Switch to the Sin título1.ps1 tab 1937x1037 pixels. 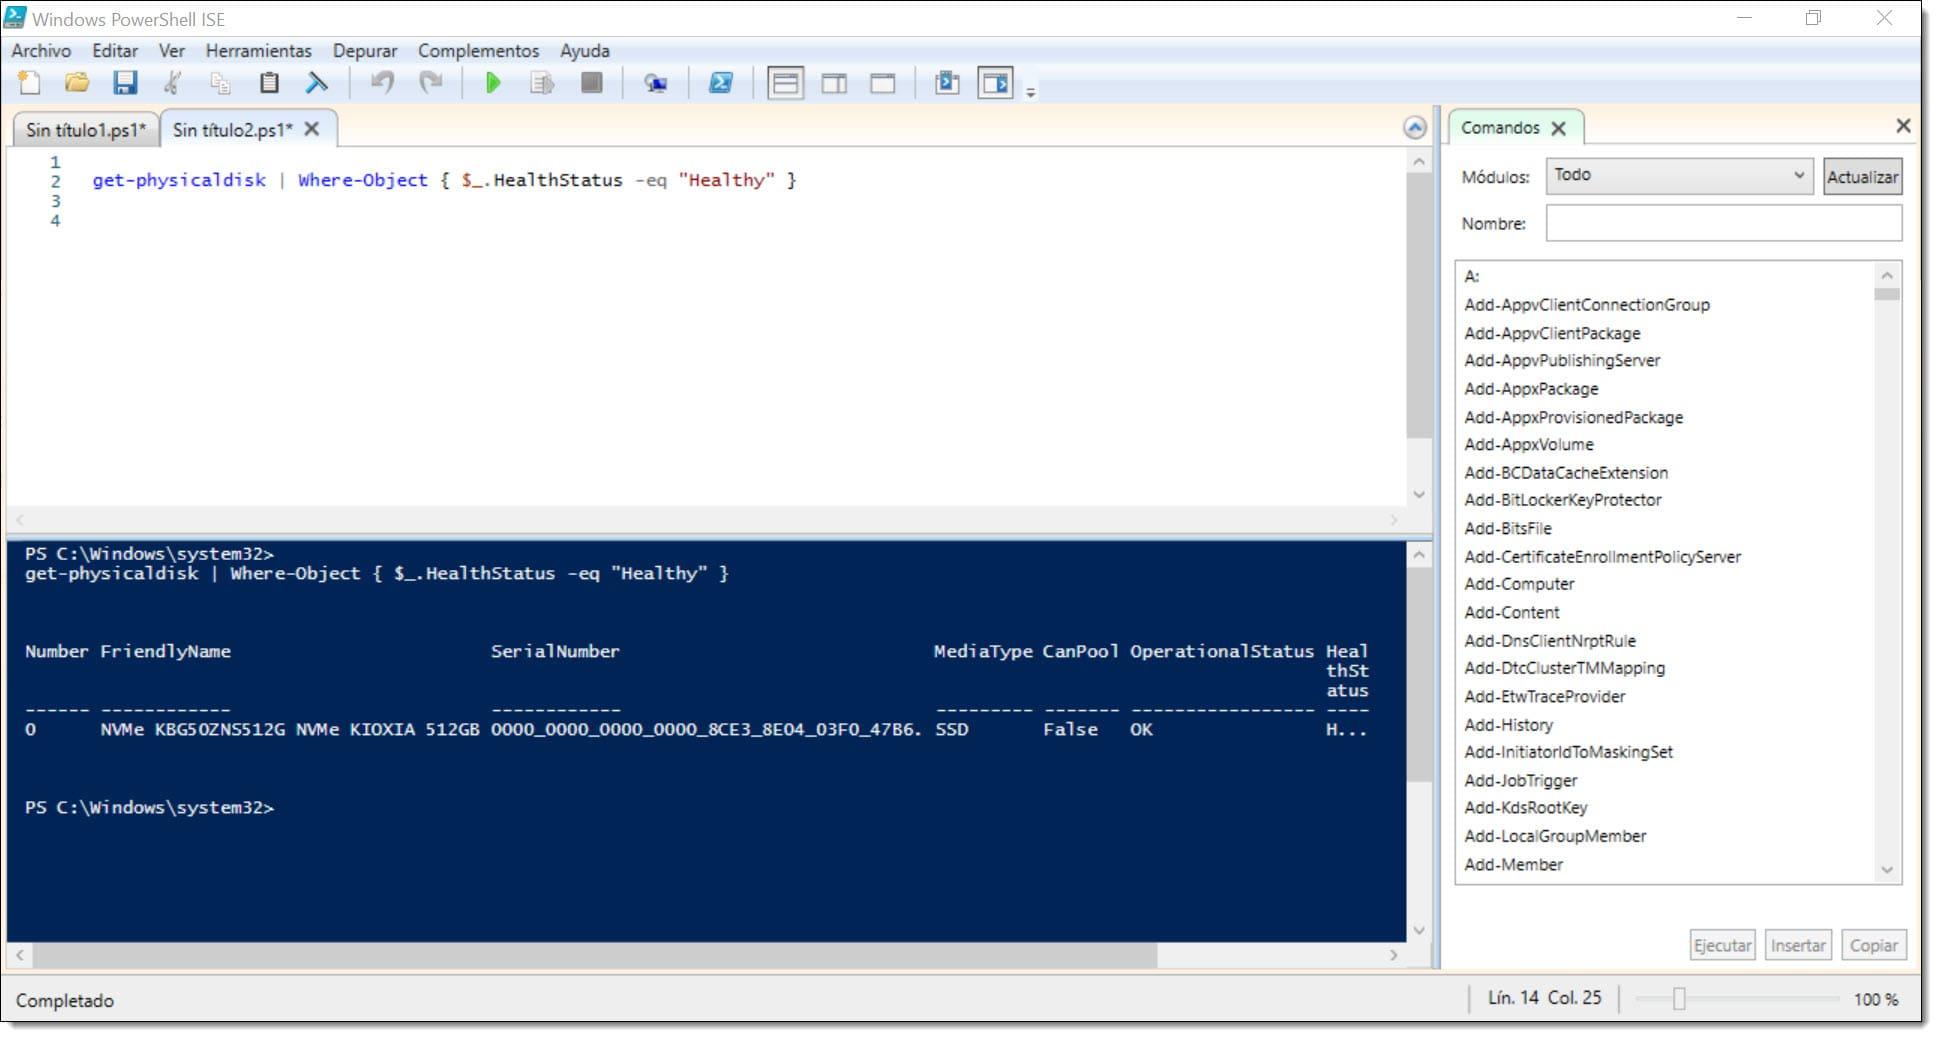coord(85,128)
